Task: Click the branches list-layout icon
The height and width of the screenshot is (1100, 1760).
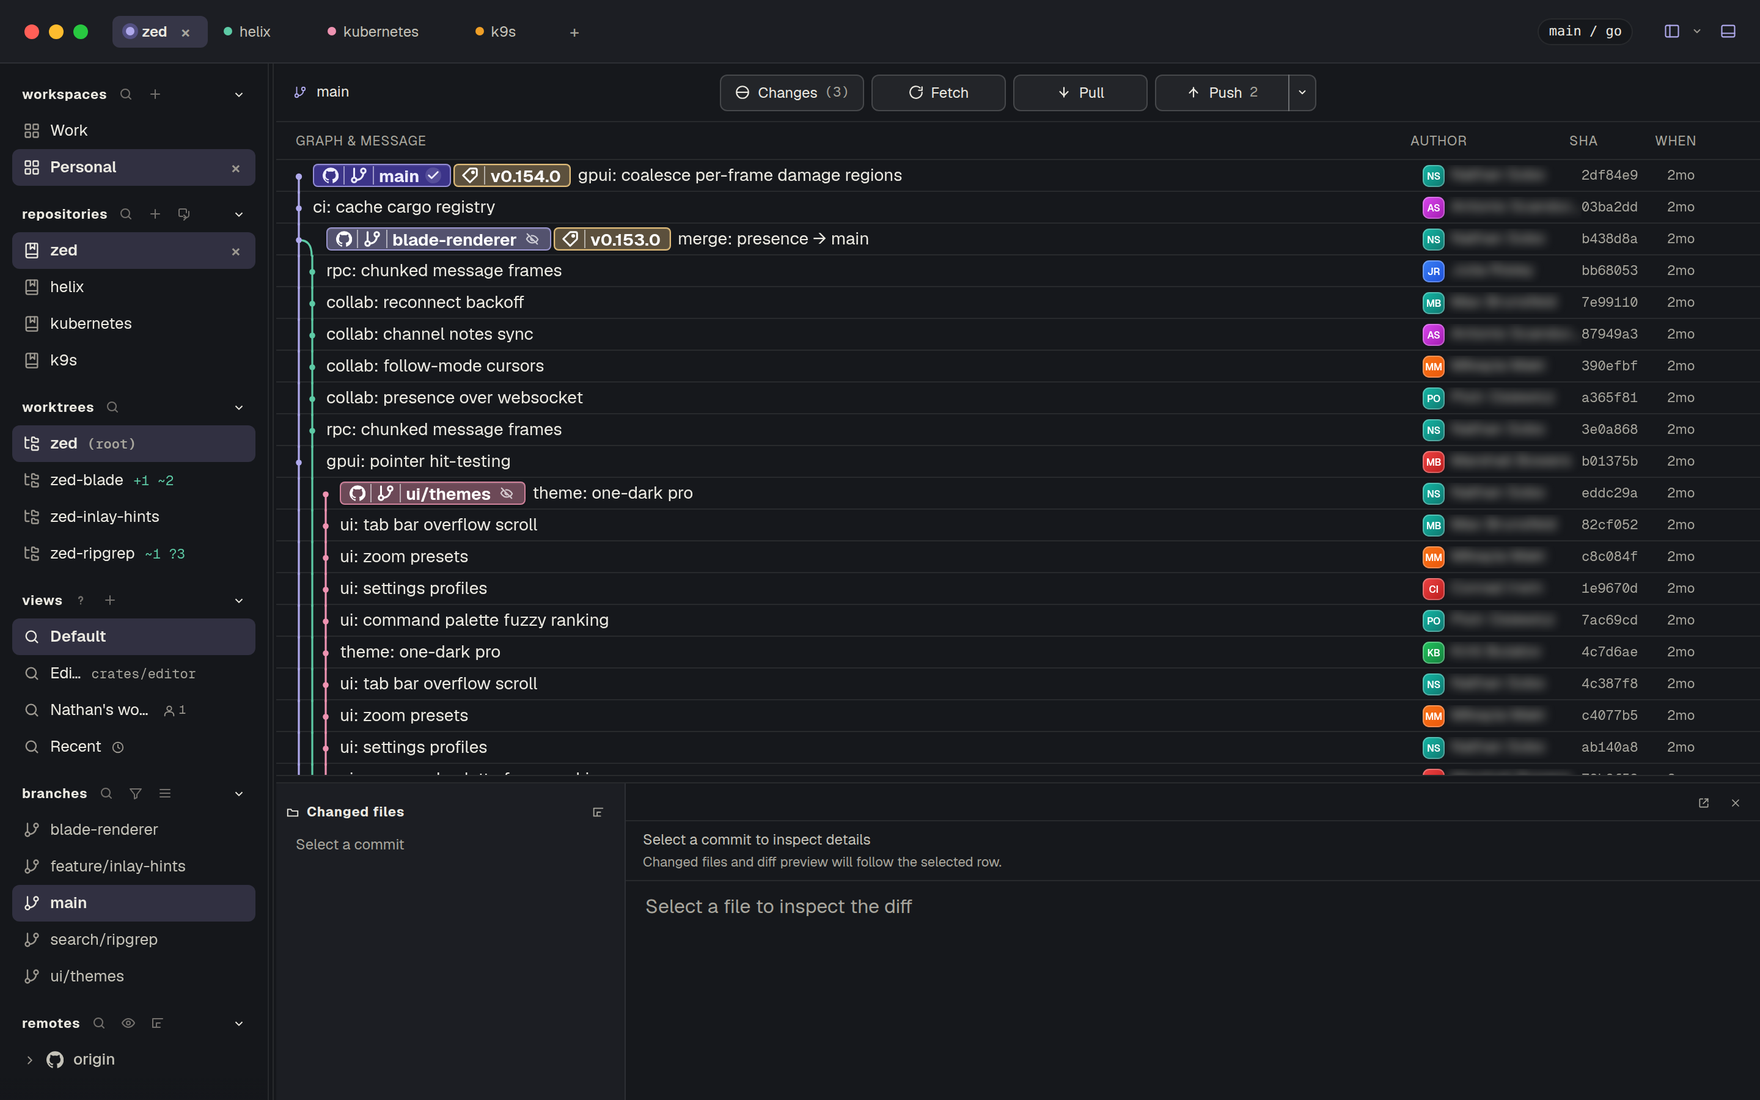Action: pyautogui.click(x=165, y=793)
